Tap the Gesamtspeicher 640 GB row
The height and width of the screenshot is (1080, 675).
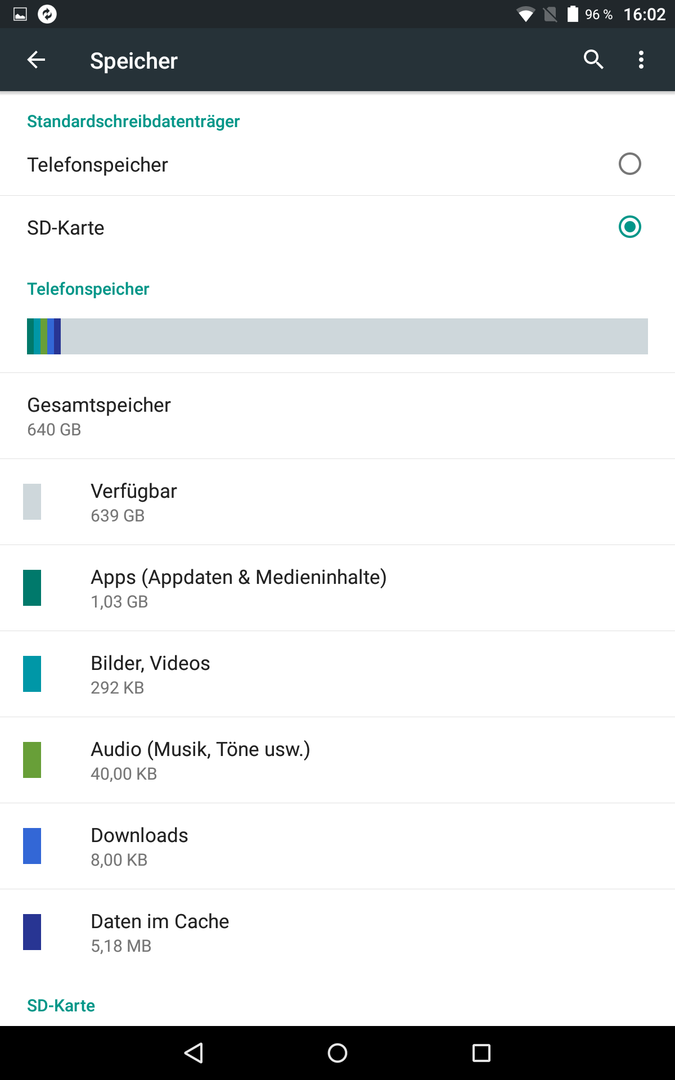pyautogui.click(x=338, y=416)
